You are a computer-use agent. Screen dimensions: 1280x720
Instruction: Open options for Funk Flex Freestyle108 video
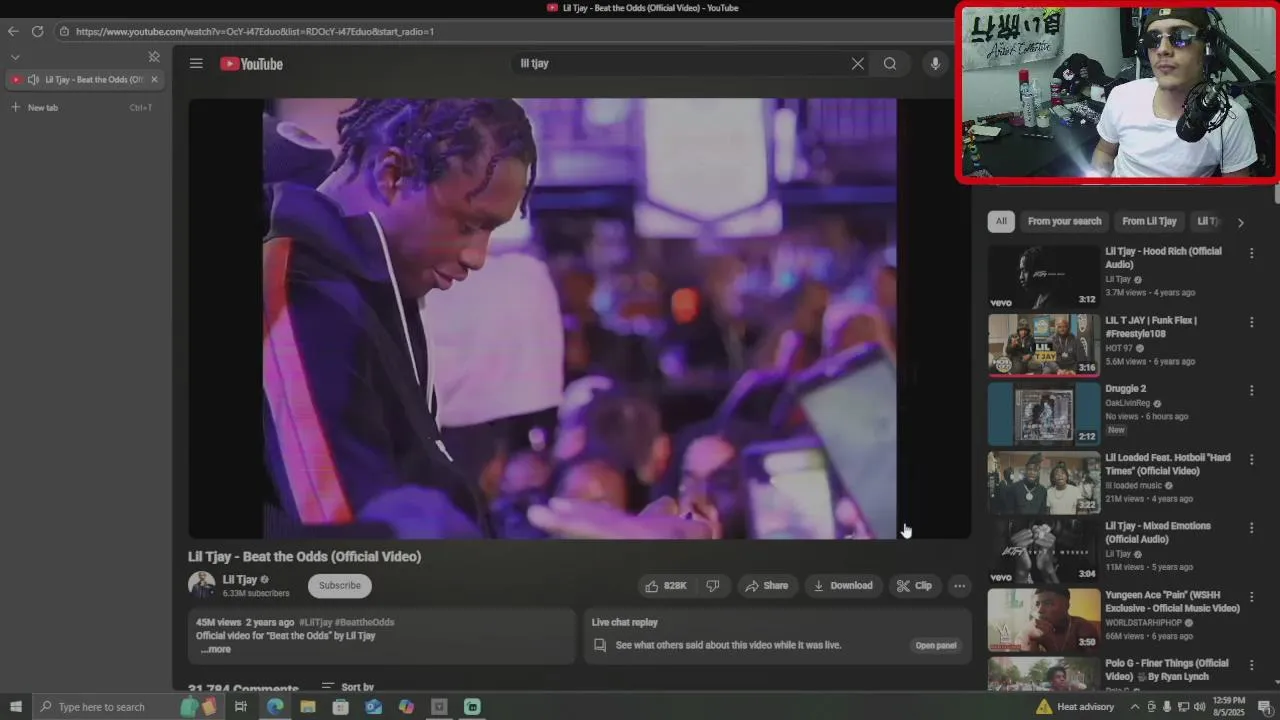pyautogui.click(x=1251, y=322)
